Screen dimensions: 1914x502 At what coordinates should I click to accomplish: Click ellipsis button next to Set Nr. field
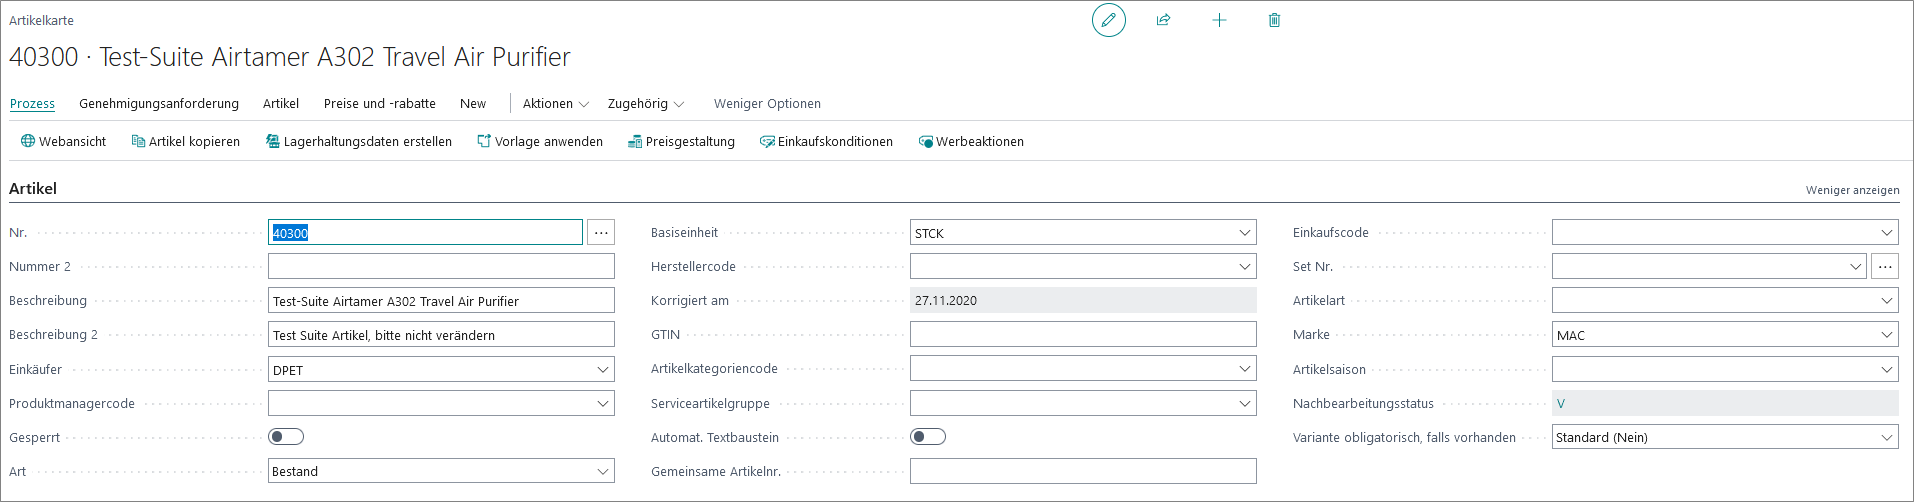1885,267
